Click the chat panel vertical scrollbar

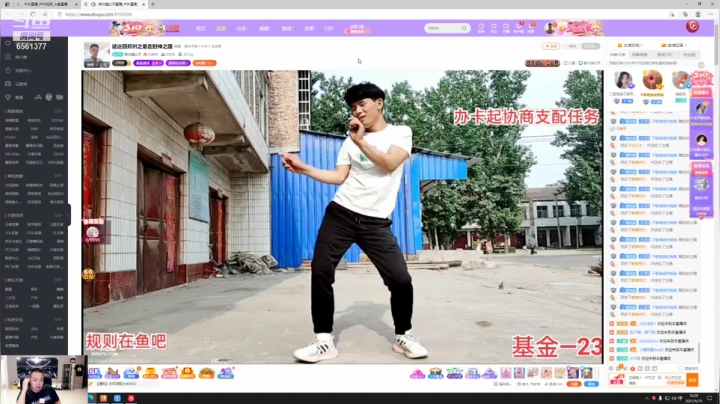(x=699, y=352)
